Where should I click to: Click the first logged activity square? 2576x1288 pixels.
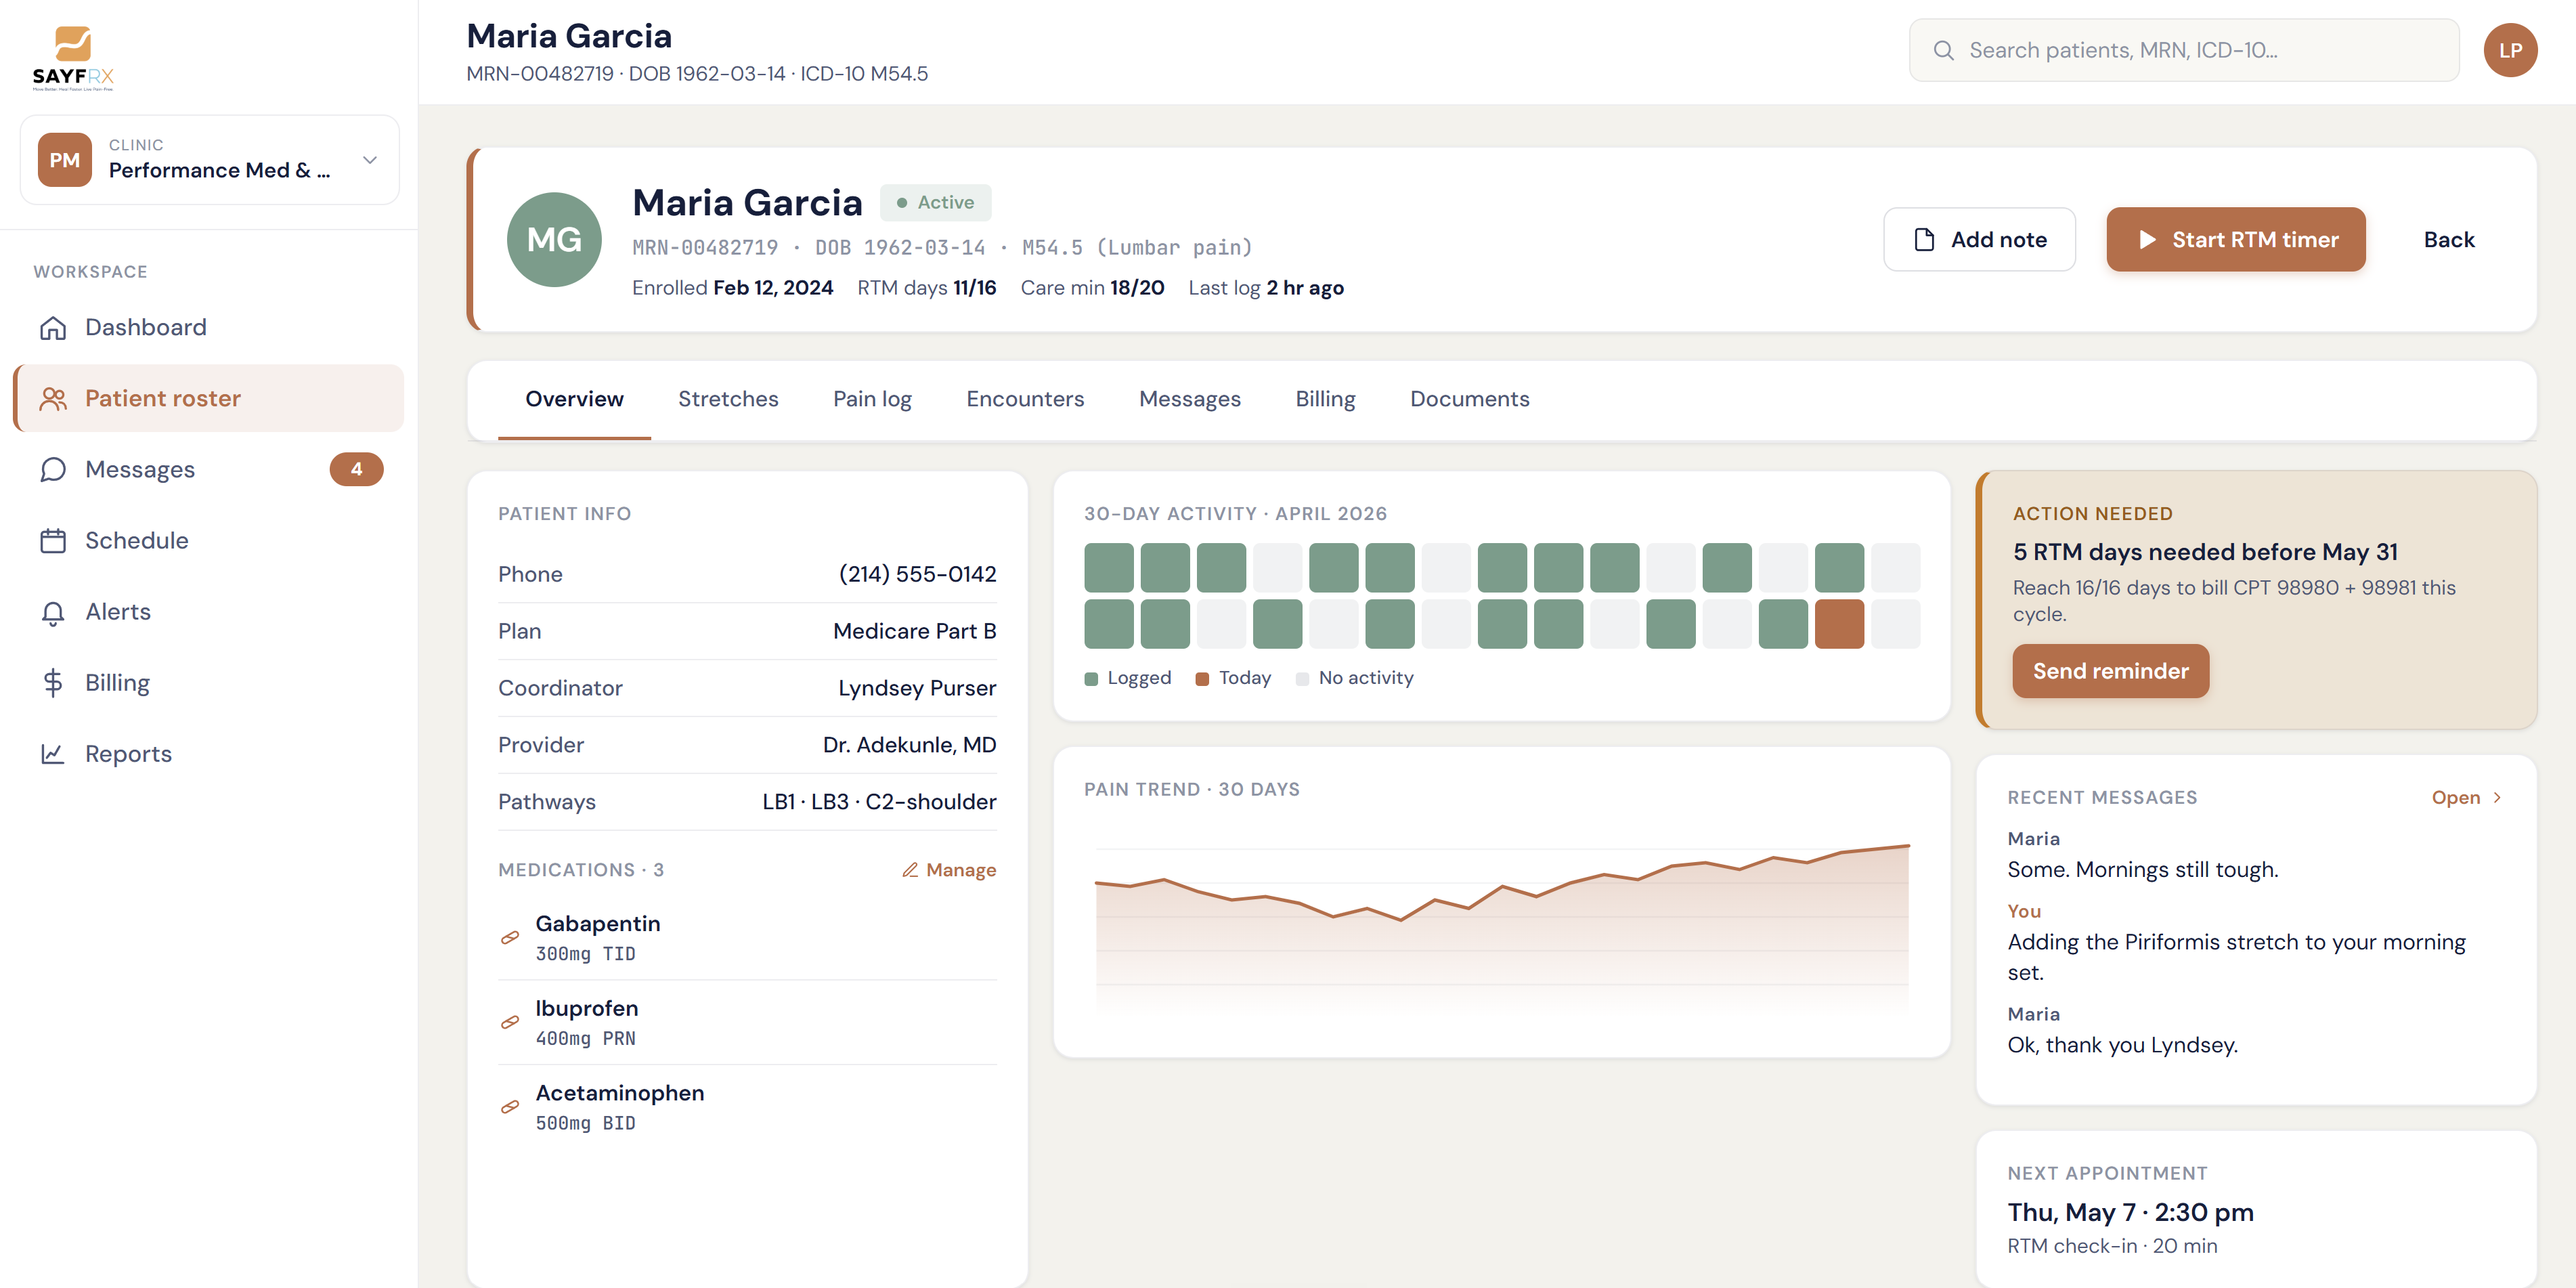pos(1108,568)
